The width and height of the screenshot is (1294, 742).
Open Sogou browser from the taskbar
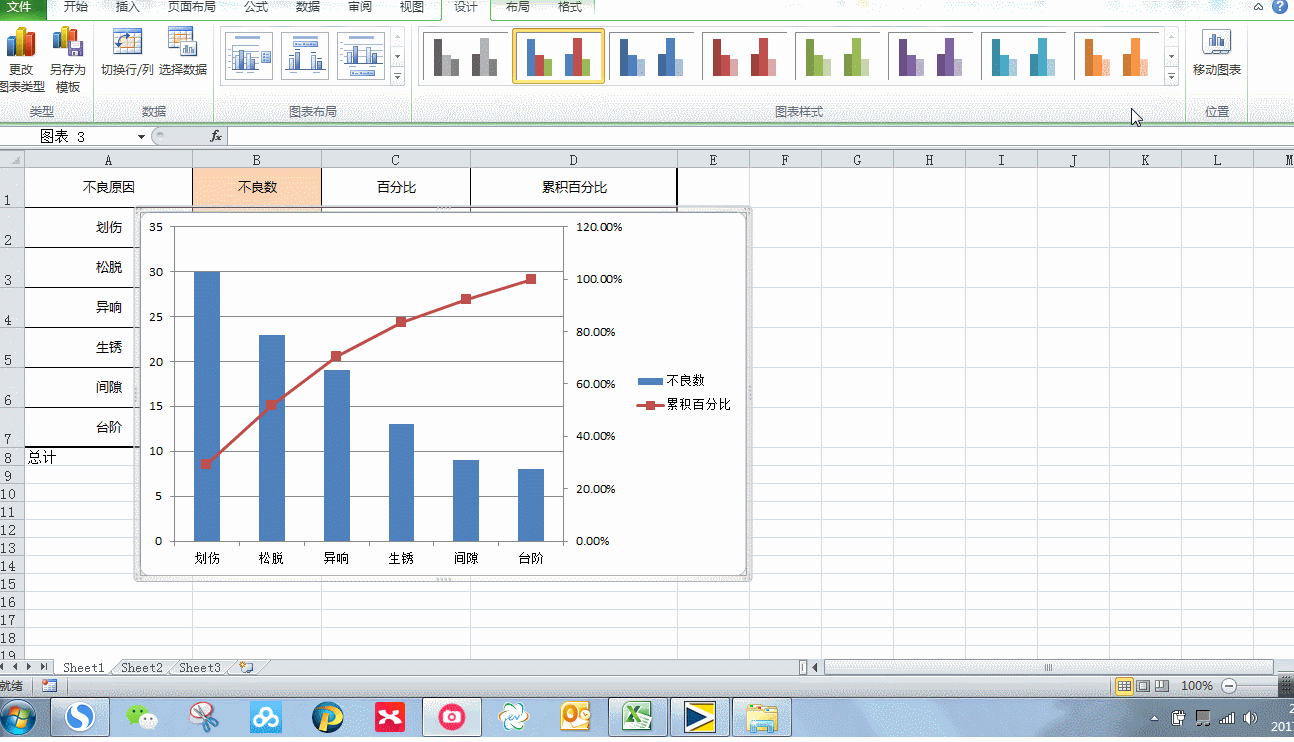click(80, 717)
